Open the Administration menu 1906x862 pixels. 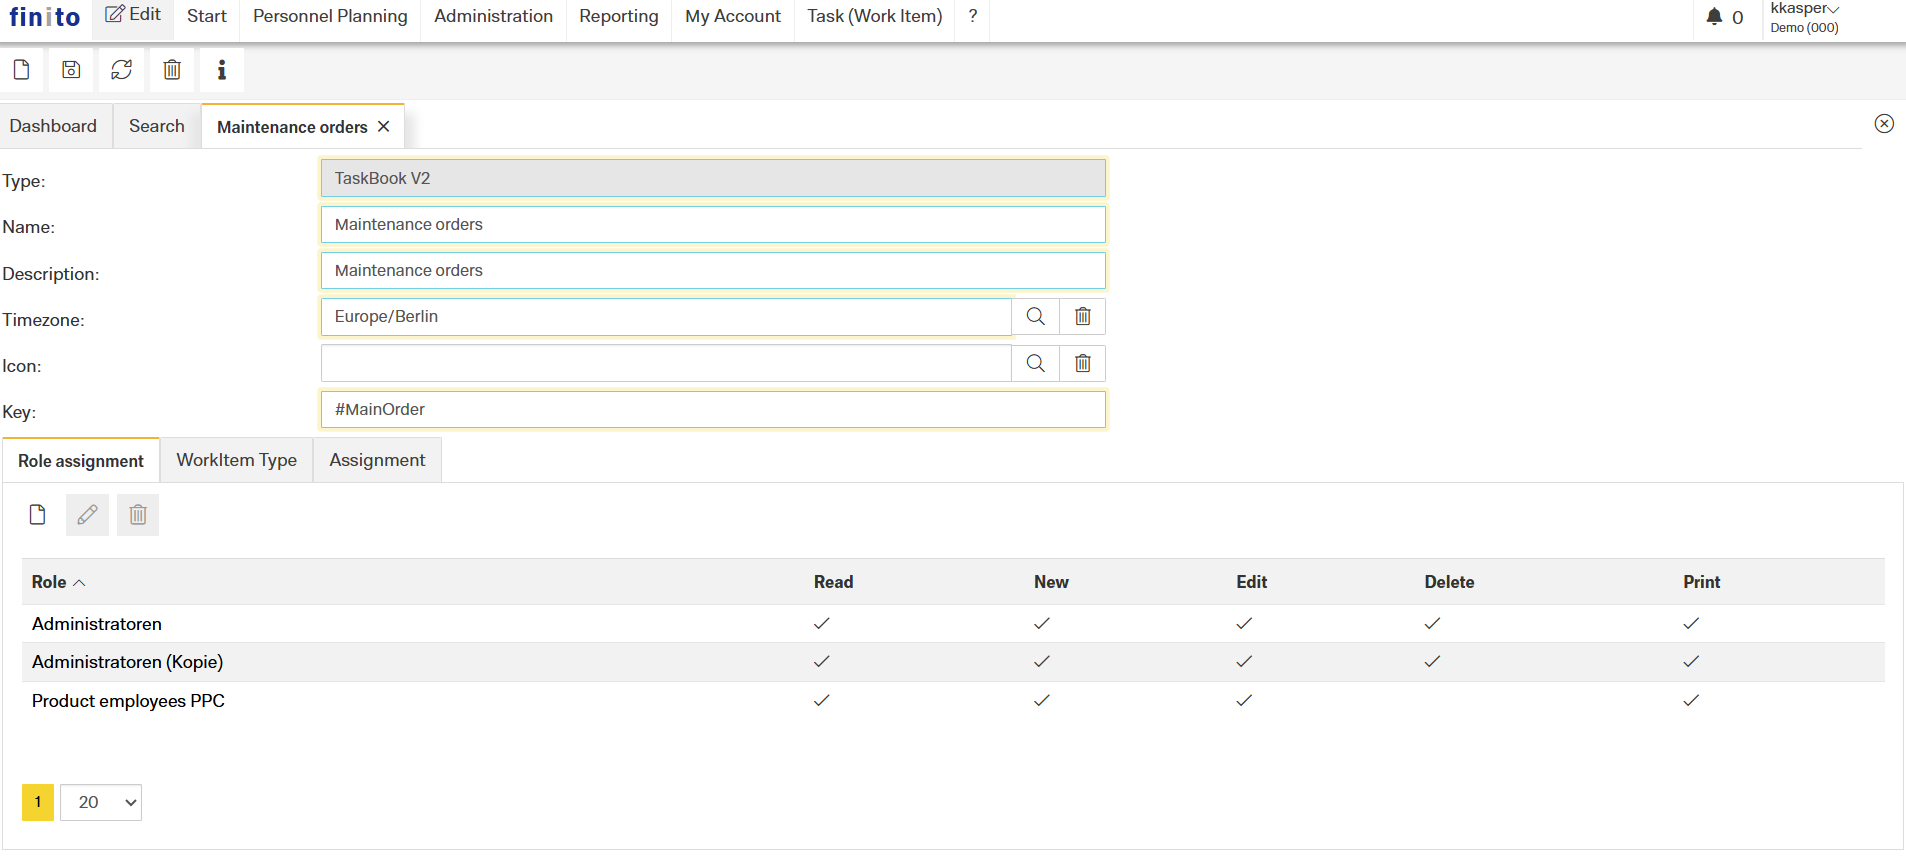point(493,17)
